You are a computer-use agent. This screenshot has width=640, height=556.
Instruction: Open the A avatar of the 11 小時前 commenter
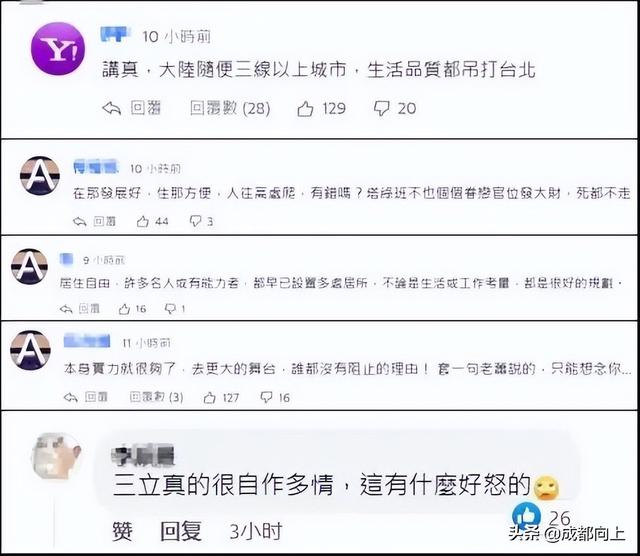click(x=30, y=350)
